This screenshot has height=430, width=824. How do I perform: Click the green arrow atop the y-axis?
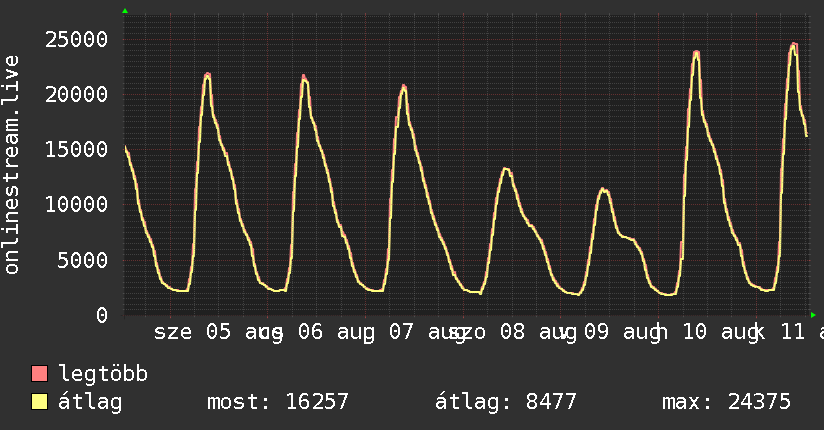(x=125, y=11)
